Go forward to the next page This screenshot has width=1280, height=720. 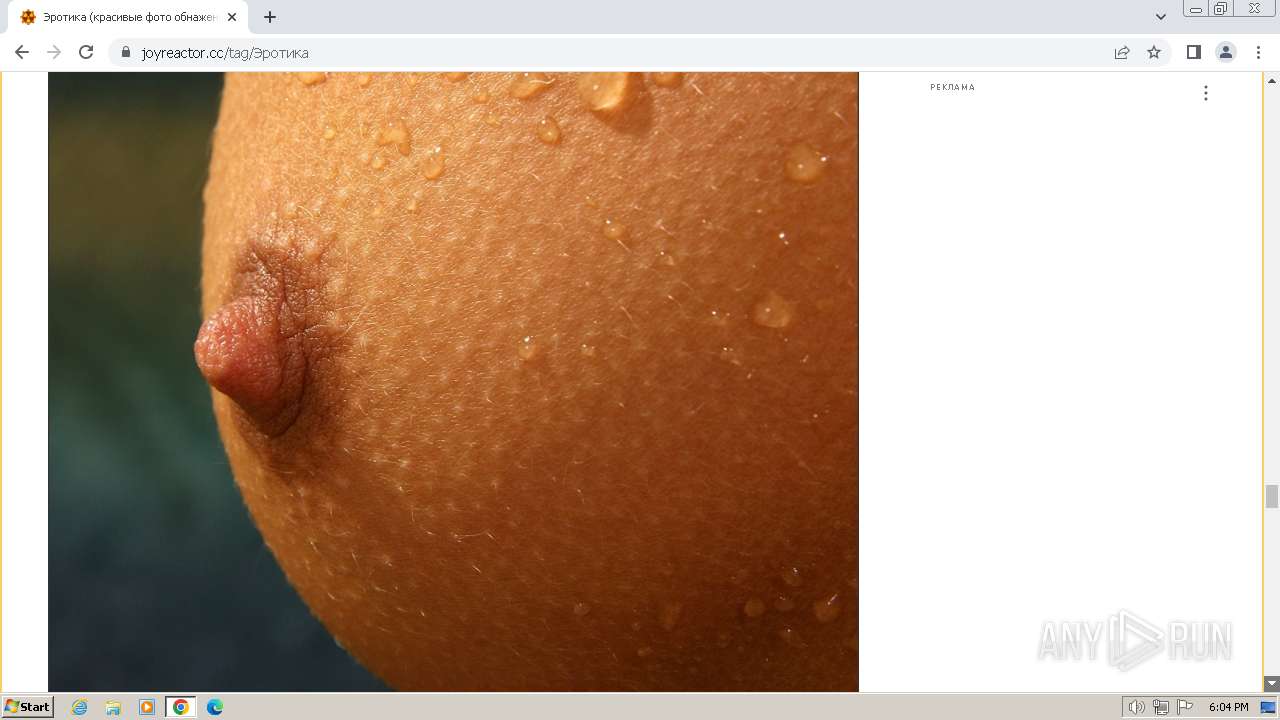click(54, 52)
